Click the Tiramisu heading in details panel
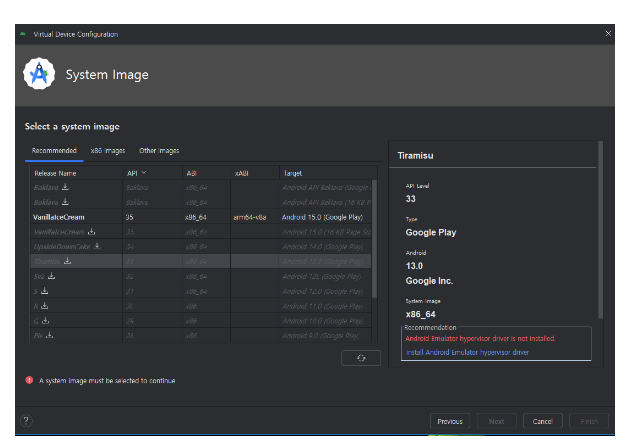Viewport: 632px width, 444px height. click(415, 156)
